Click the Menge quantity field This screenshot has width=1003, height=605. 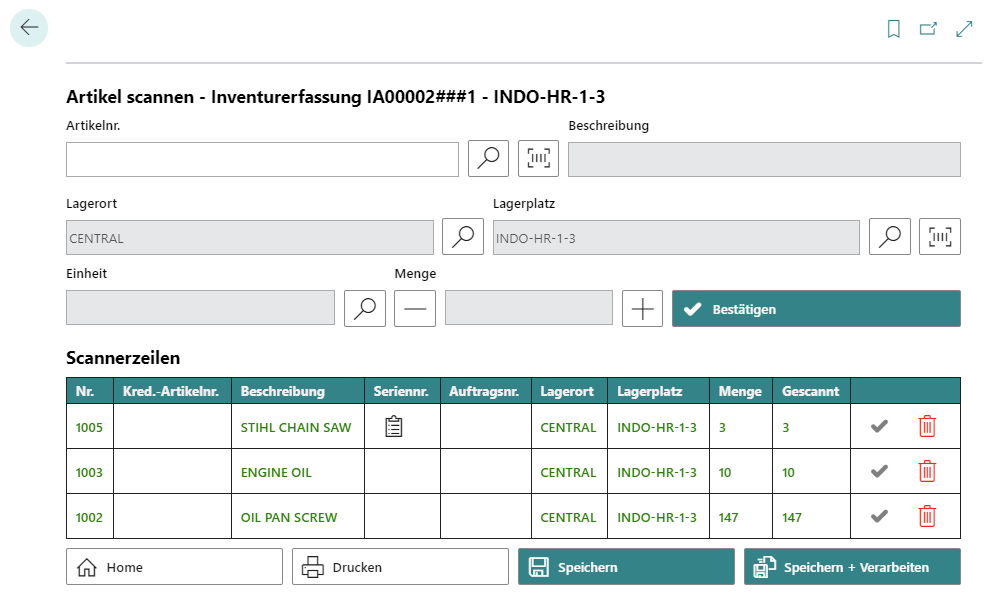point(529,308)
